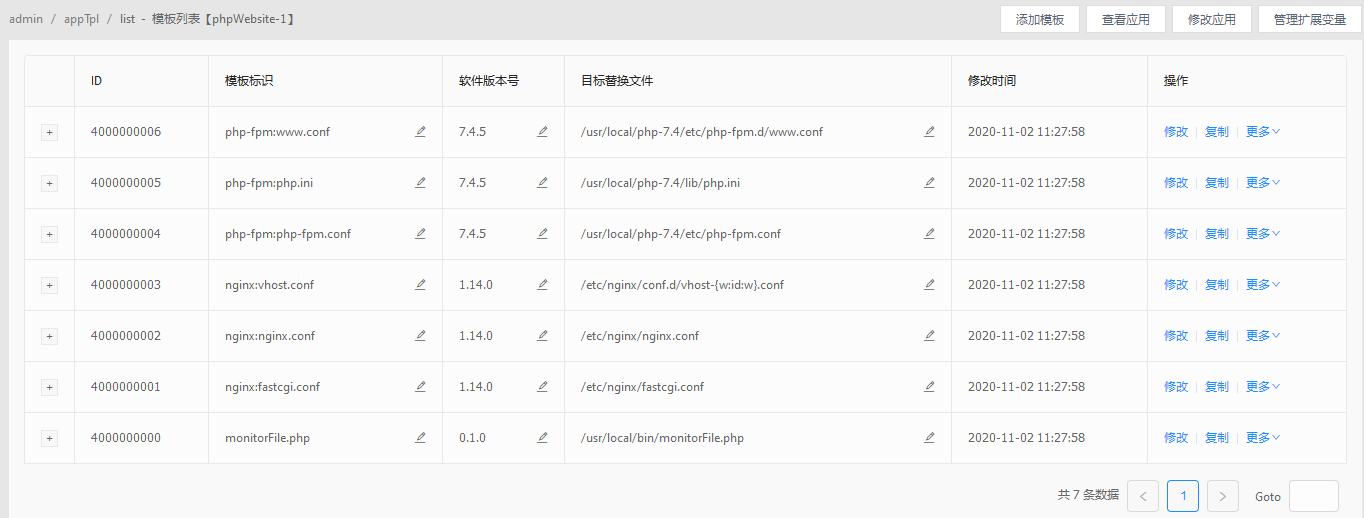Click 添加模板 button

[x=1040, y=19]
